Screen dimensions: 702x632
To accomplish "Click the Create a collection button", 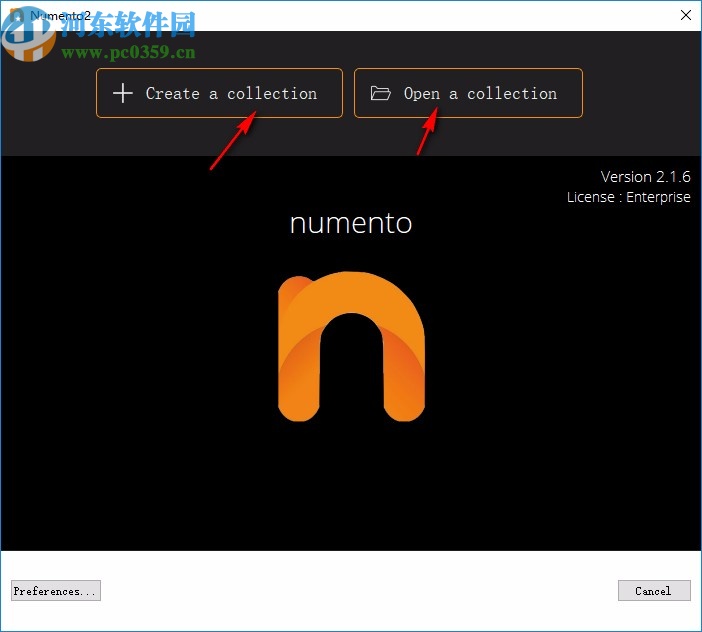I will pyautogui.click(x=219, y=93).
